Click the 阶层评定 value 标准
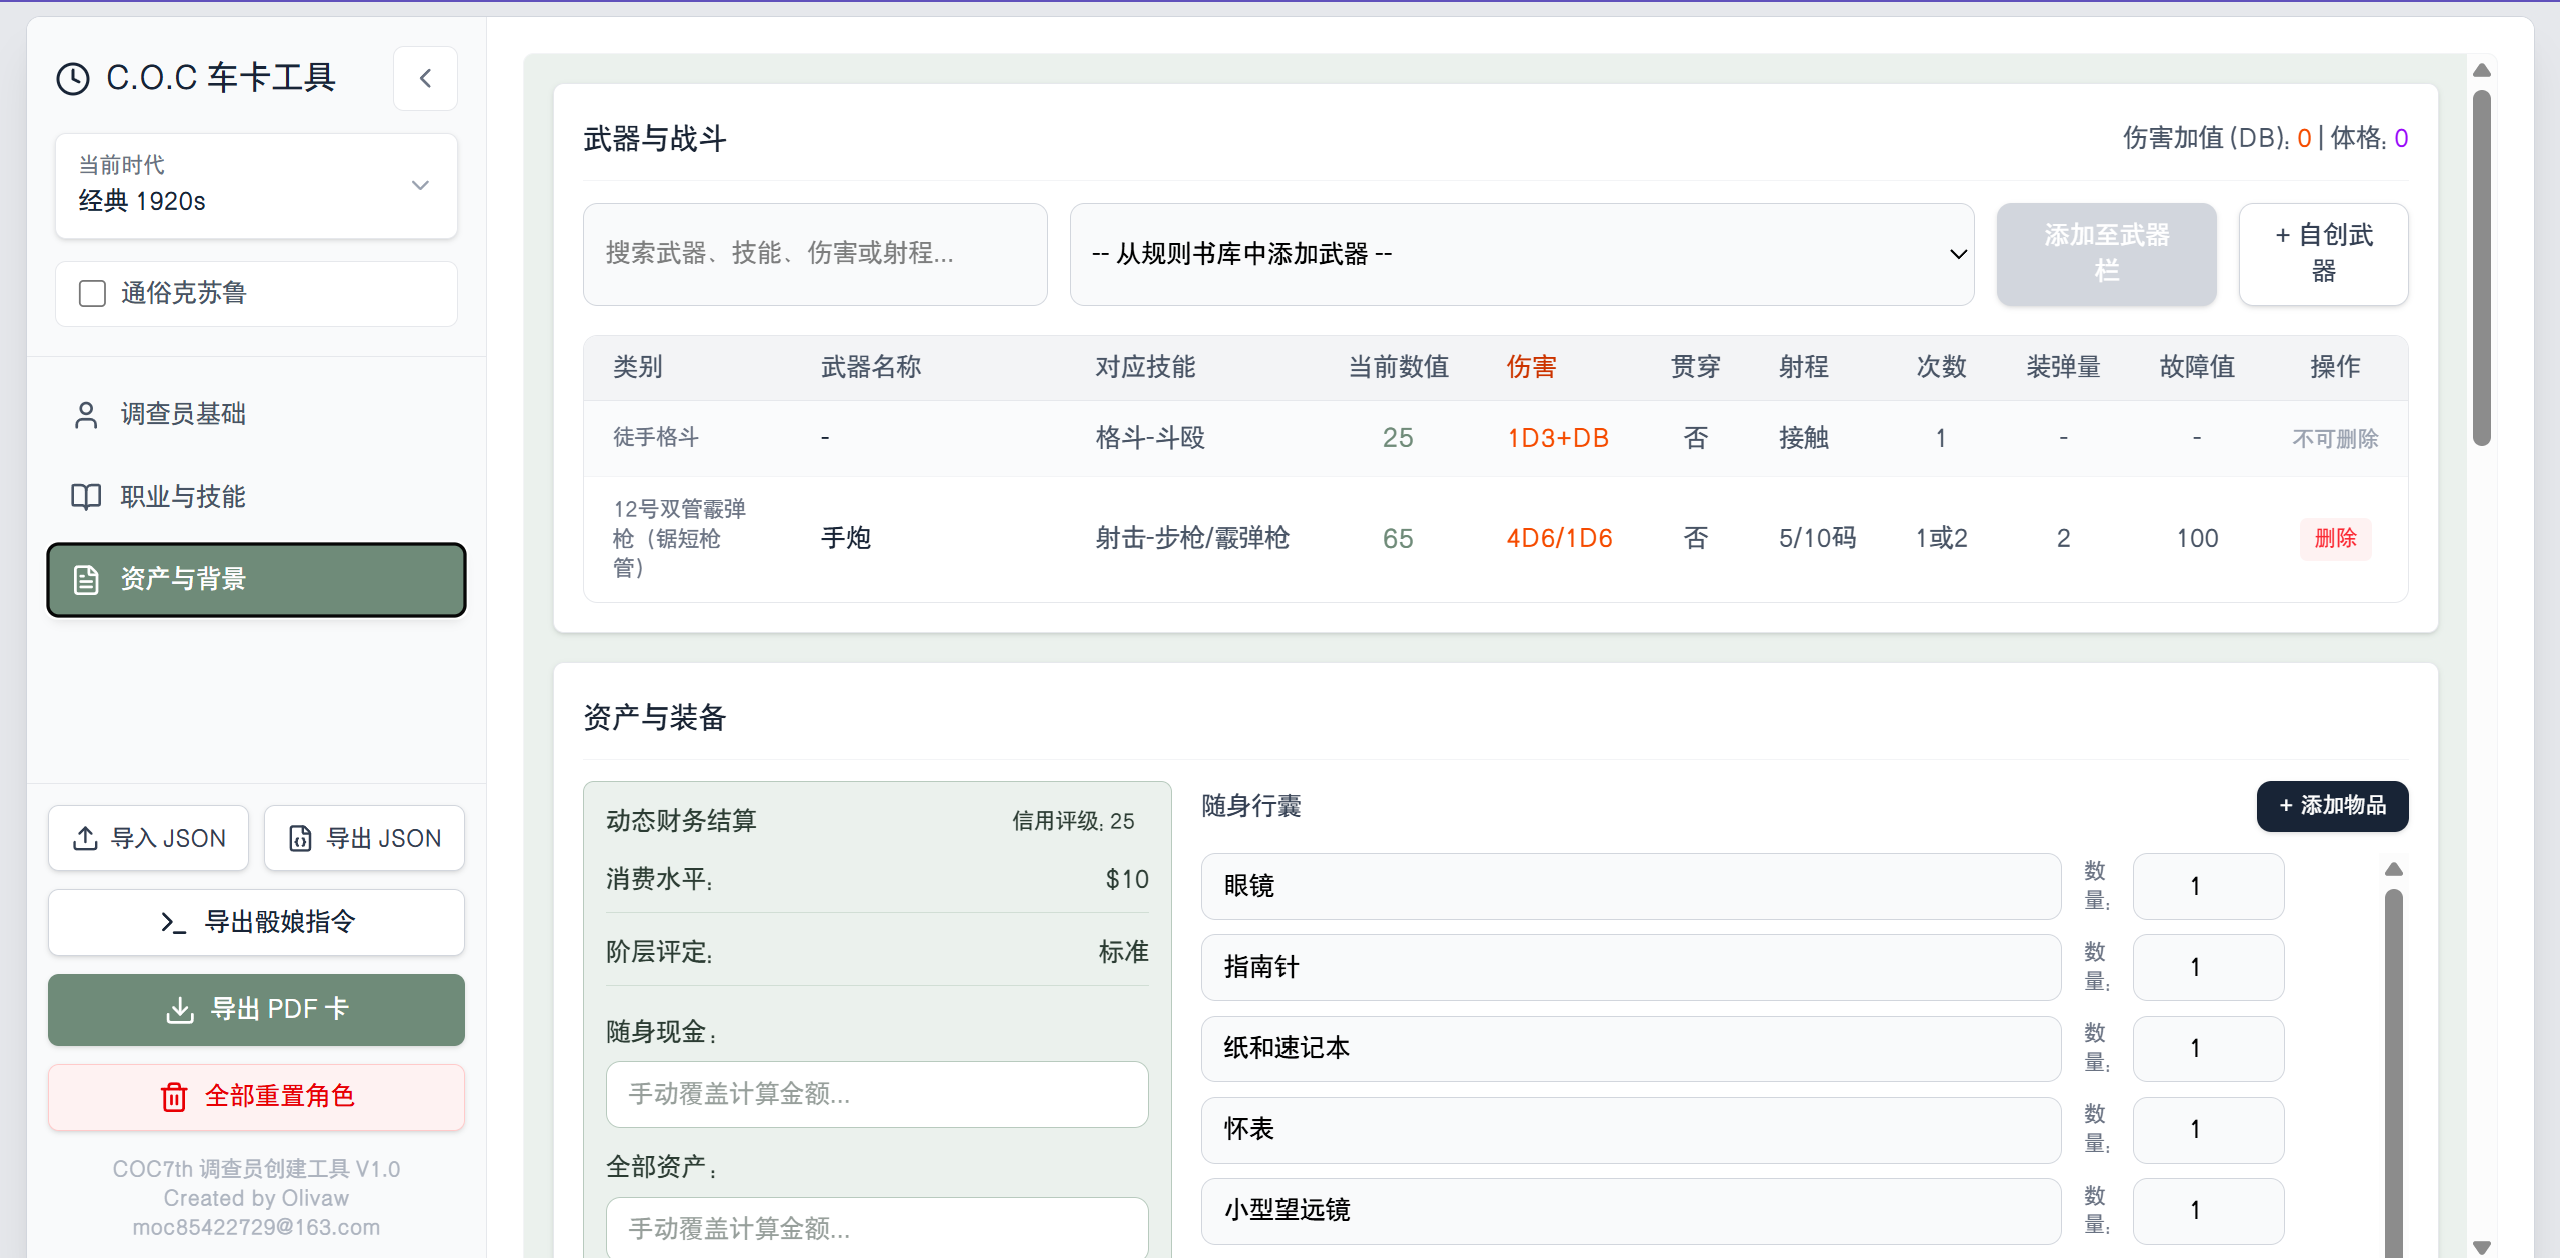Viewport: 2560px width, 1258px height. 1123,952
